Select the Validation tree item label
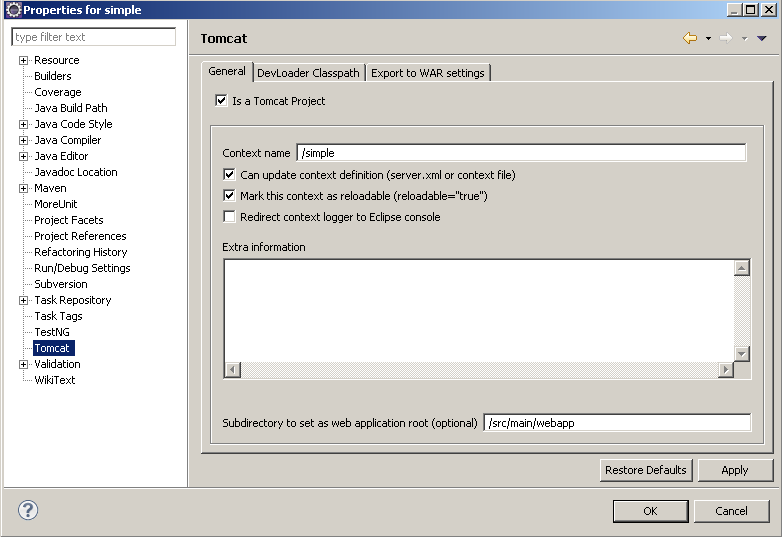The width and height of the screenshot is (782, 537). (x=57, y=364)
